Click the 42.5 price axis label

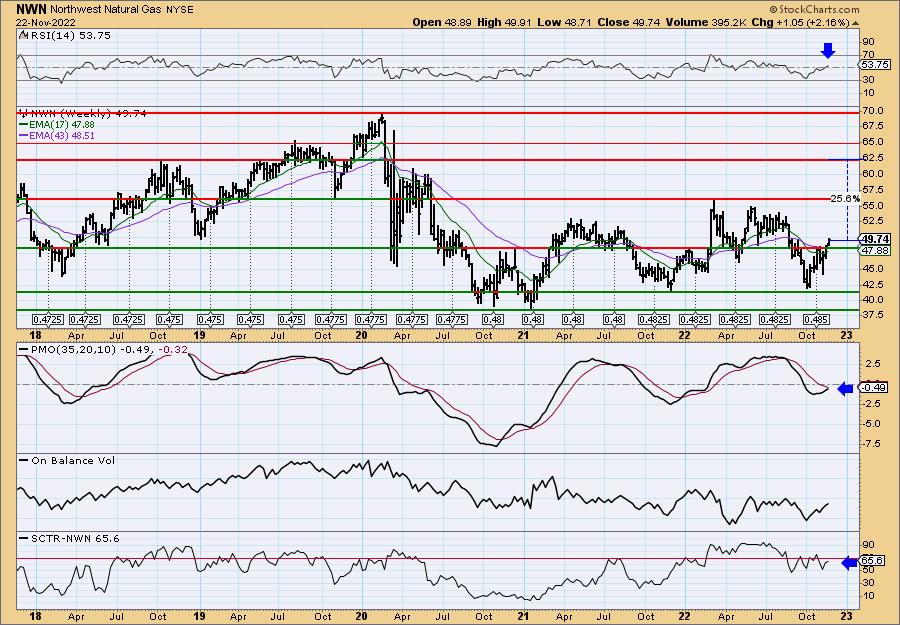[x=873, y=284]
